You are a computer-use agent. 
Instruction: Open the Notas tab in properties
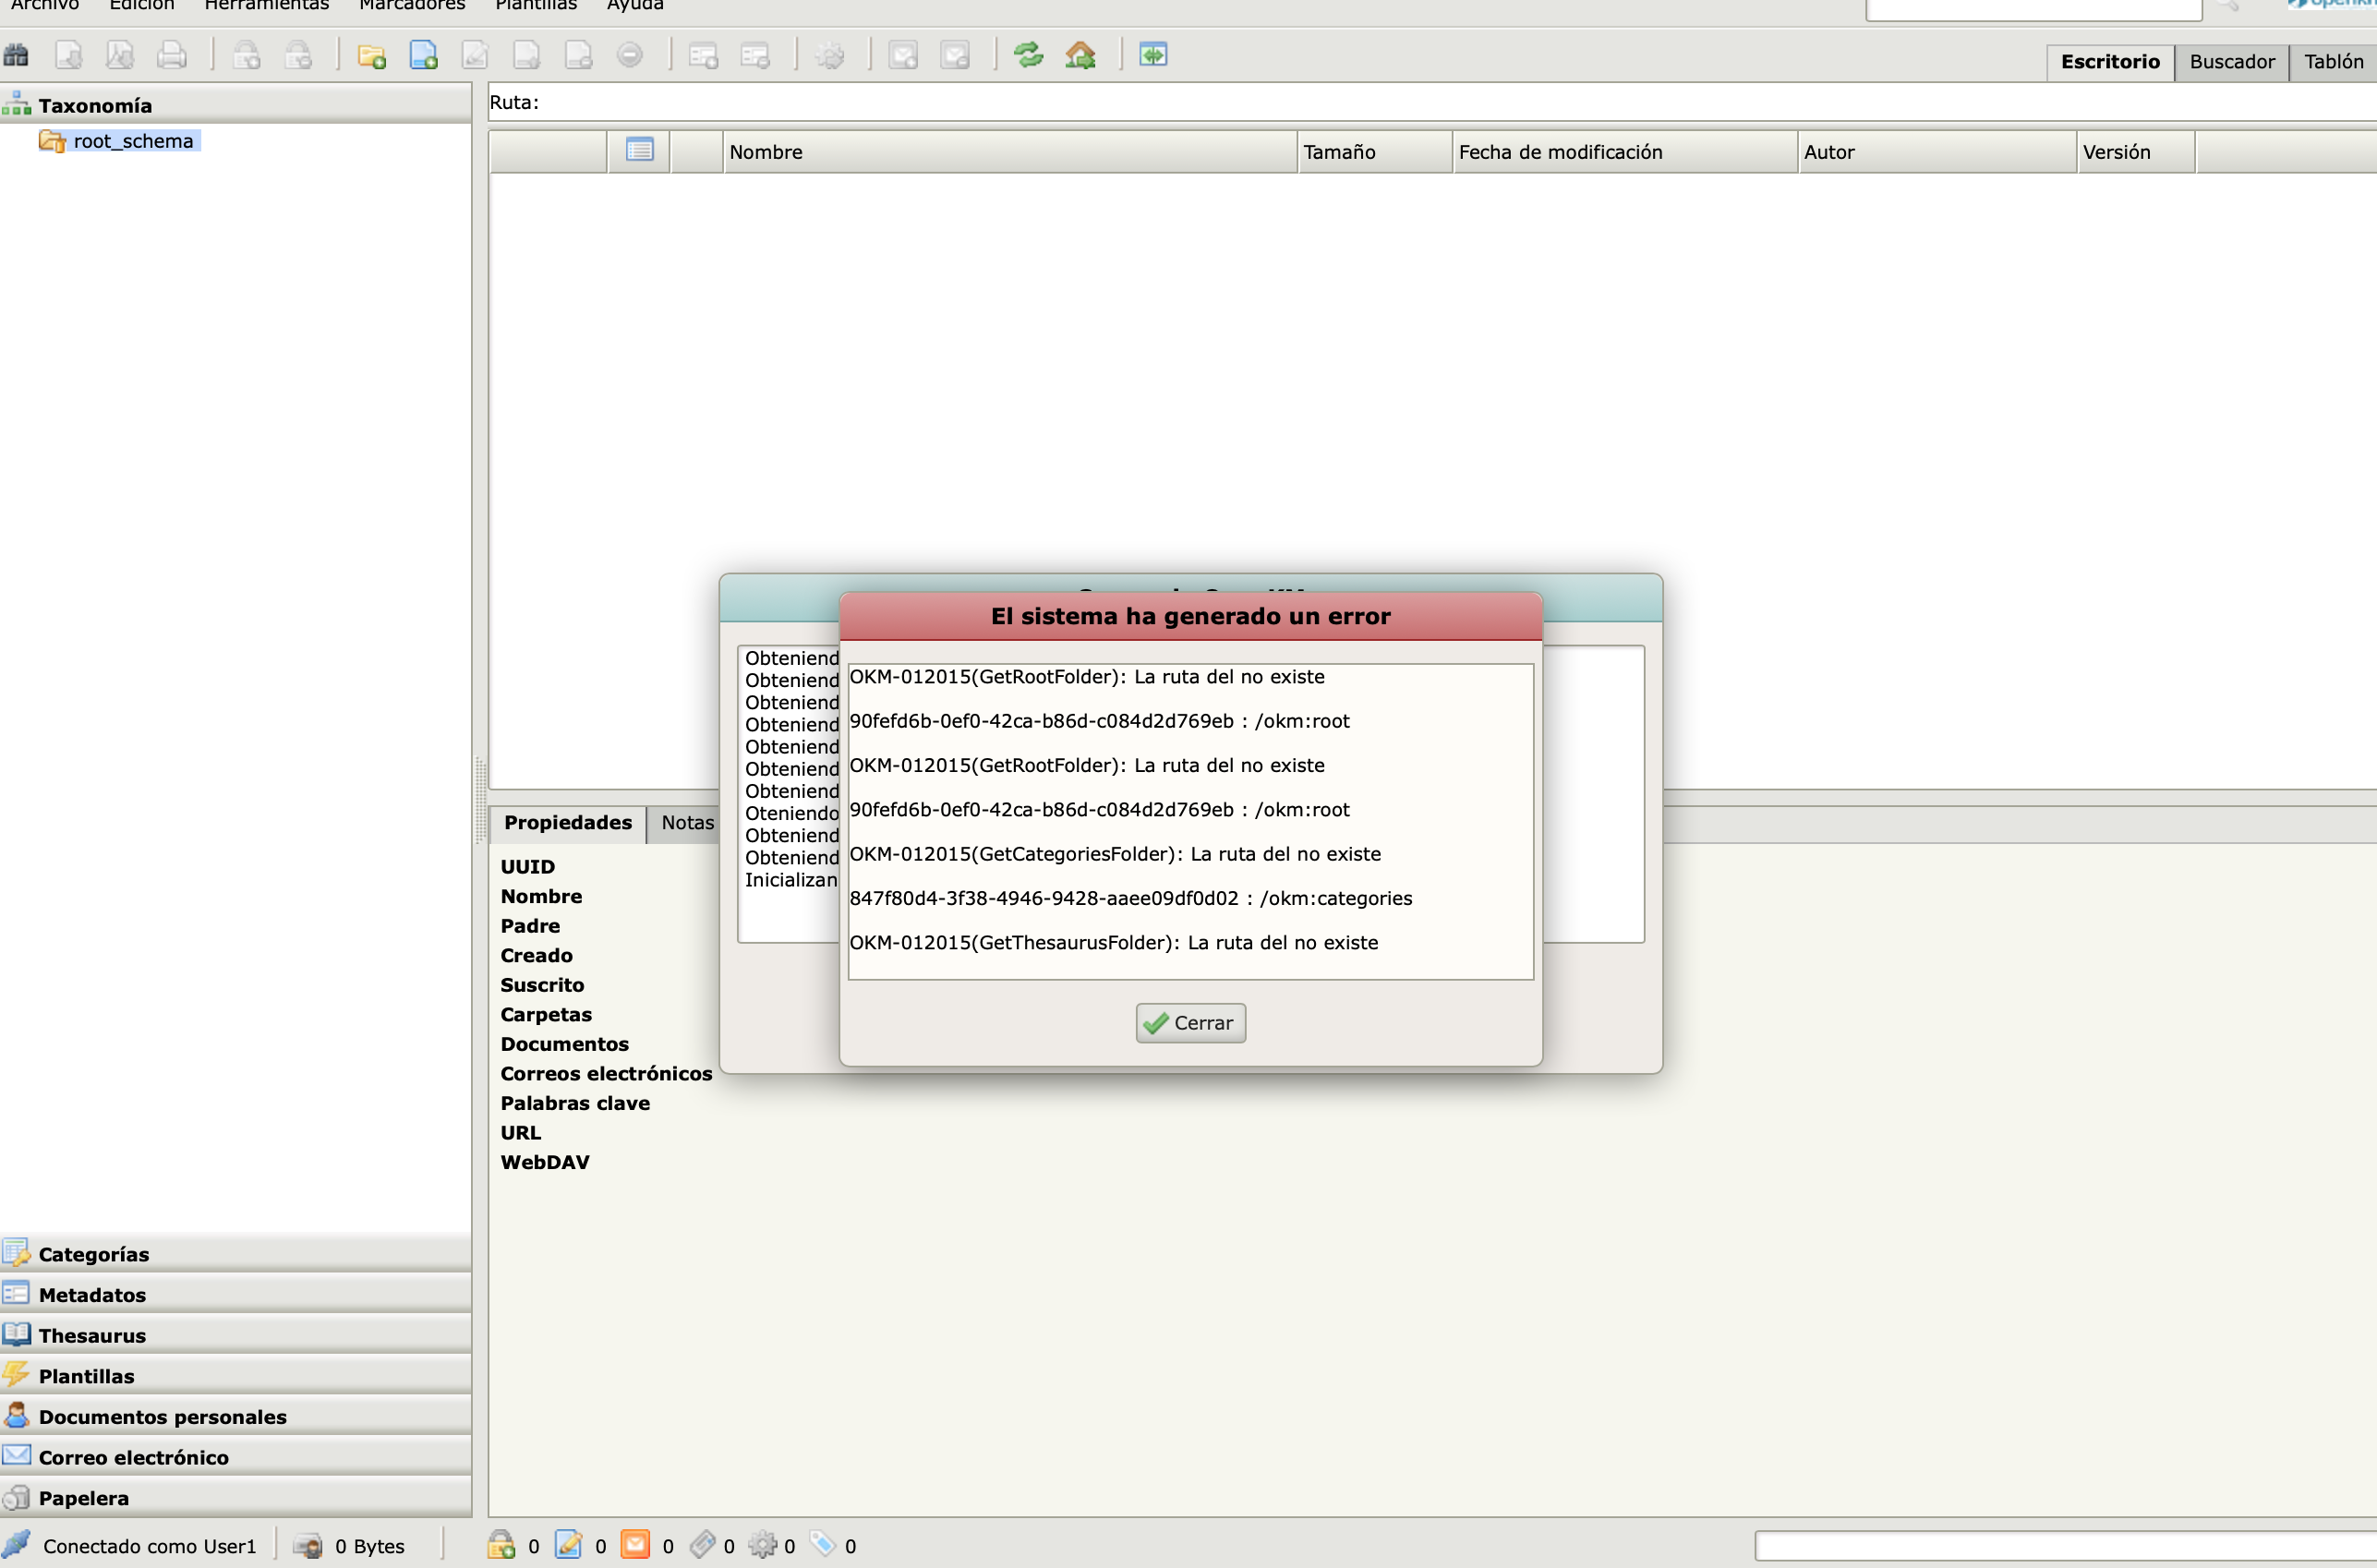coord(687,823)
